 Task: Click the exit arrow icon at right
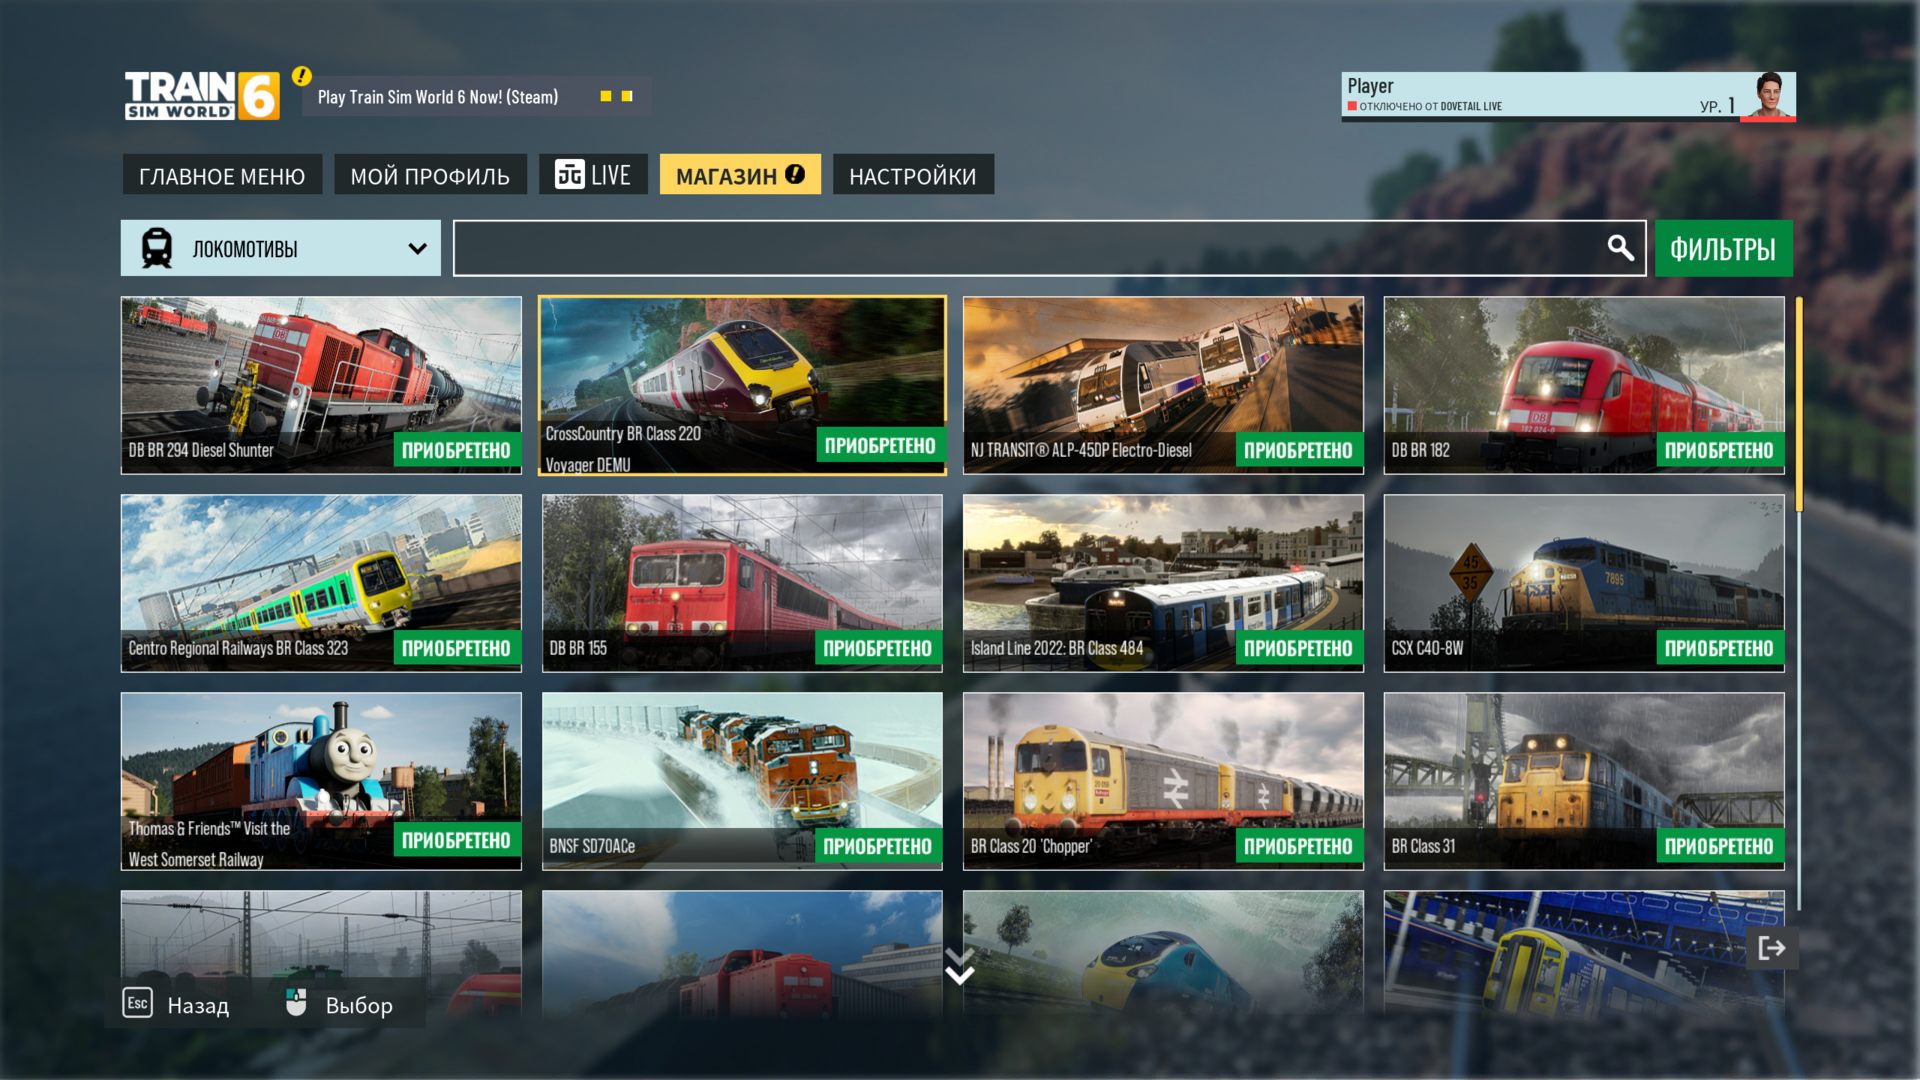(x=1771, y=948)
